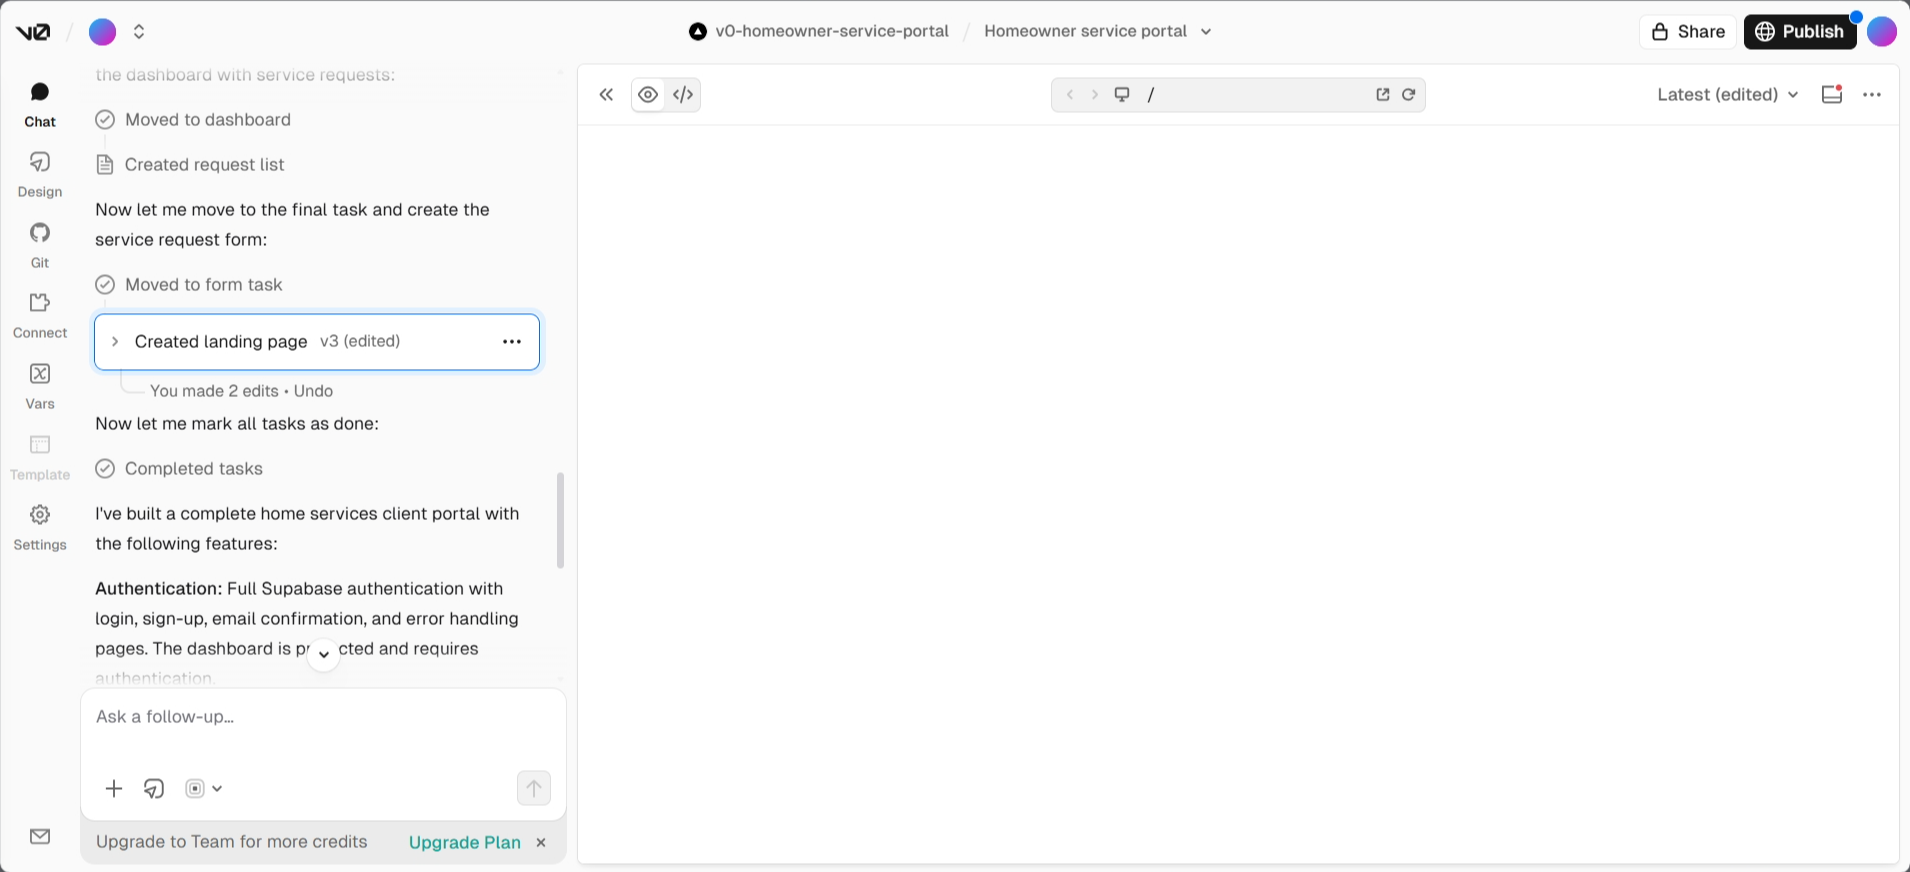Go back in preview browser
Screen dimensions: 1910x872
(x=1070, y=95)
